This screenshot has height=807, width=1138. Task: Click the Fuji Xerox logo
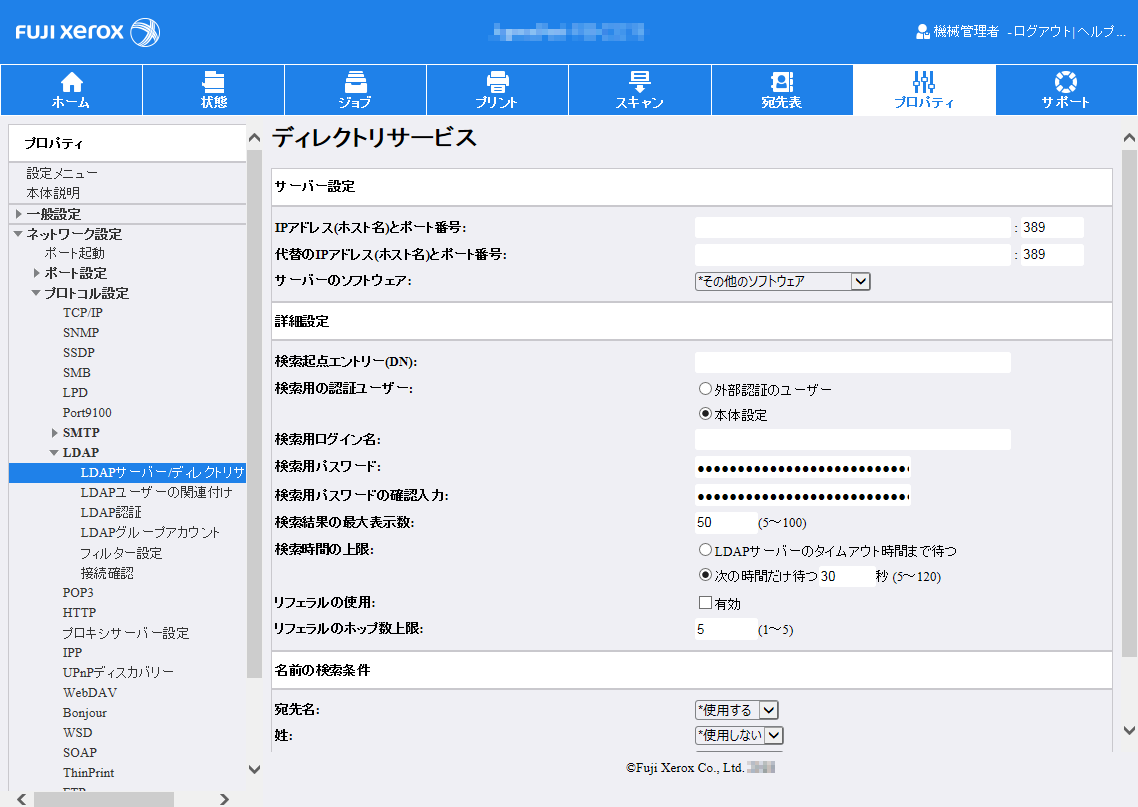tap(87, 32)
